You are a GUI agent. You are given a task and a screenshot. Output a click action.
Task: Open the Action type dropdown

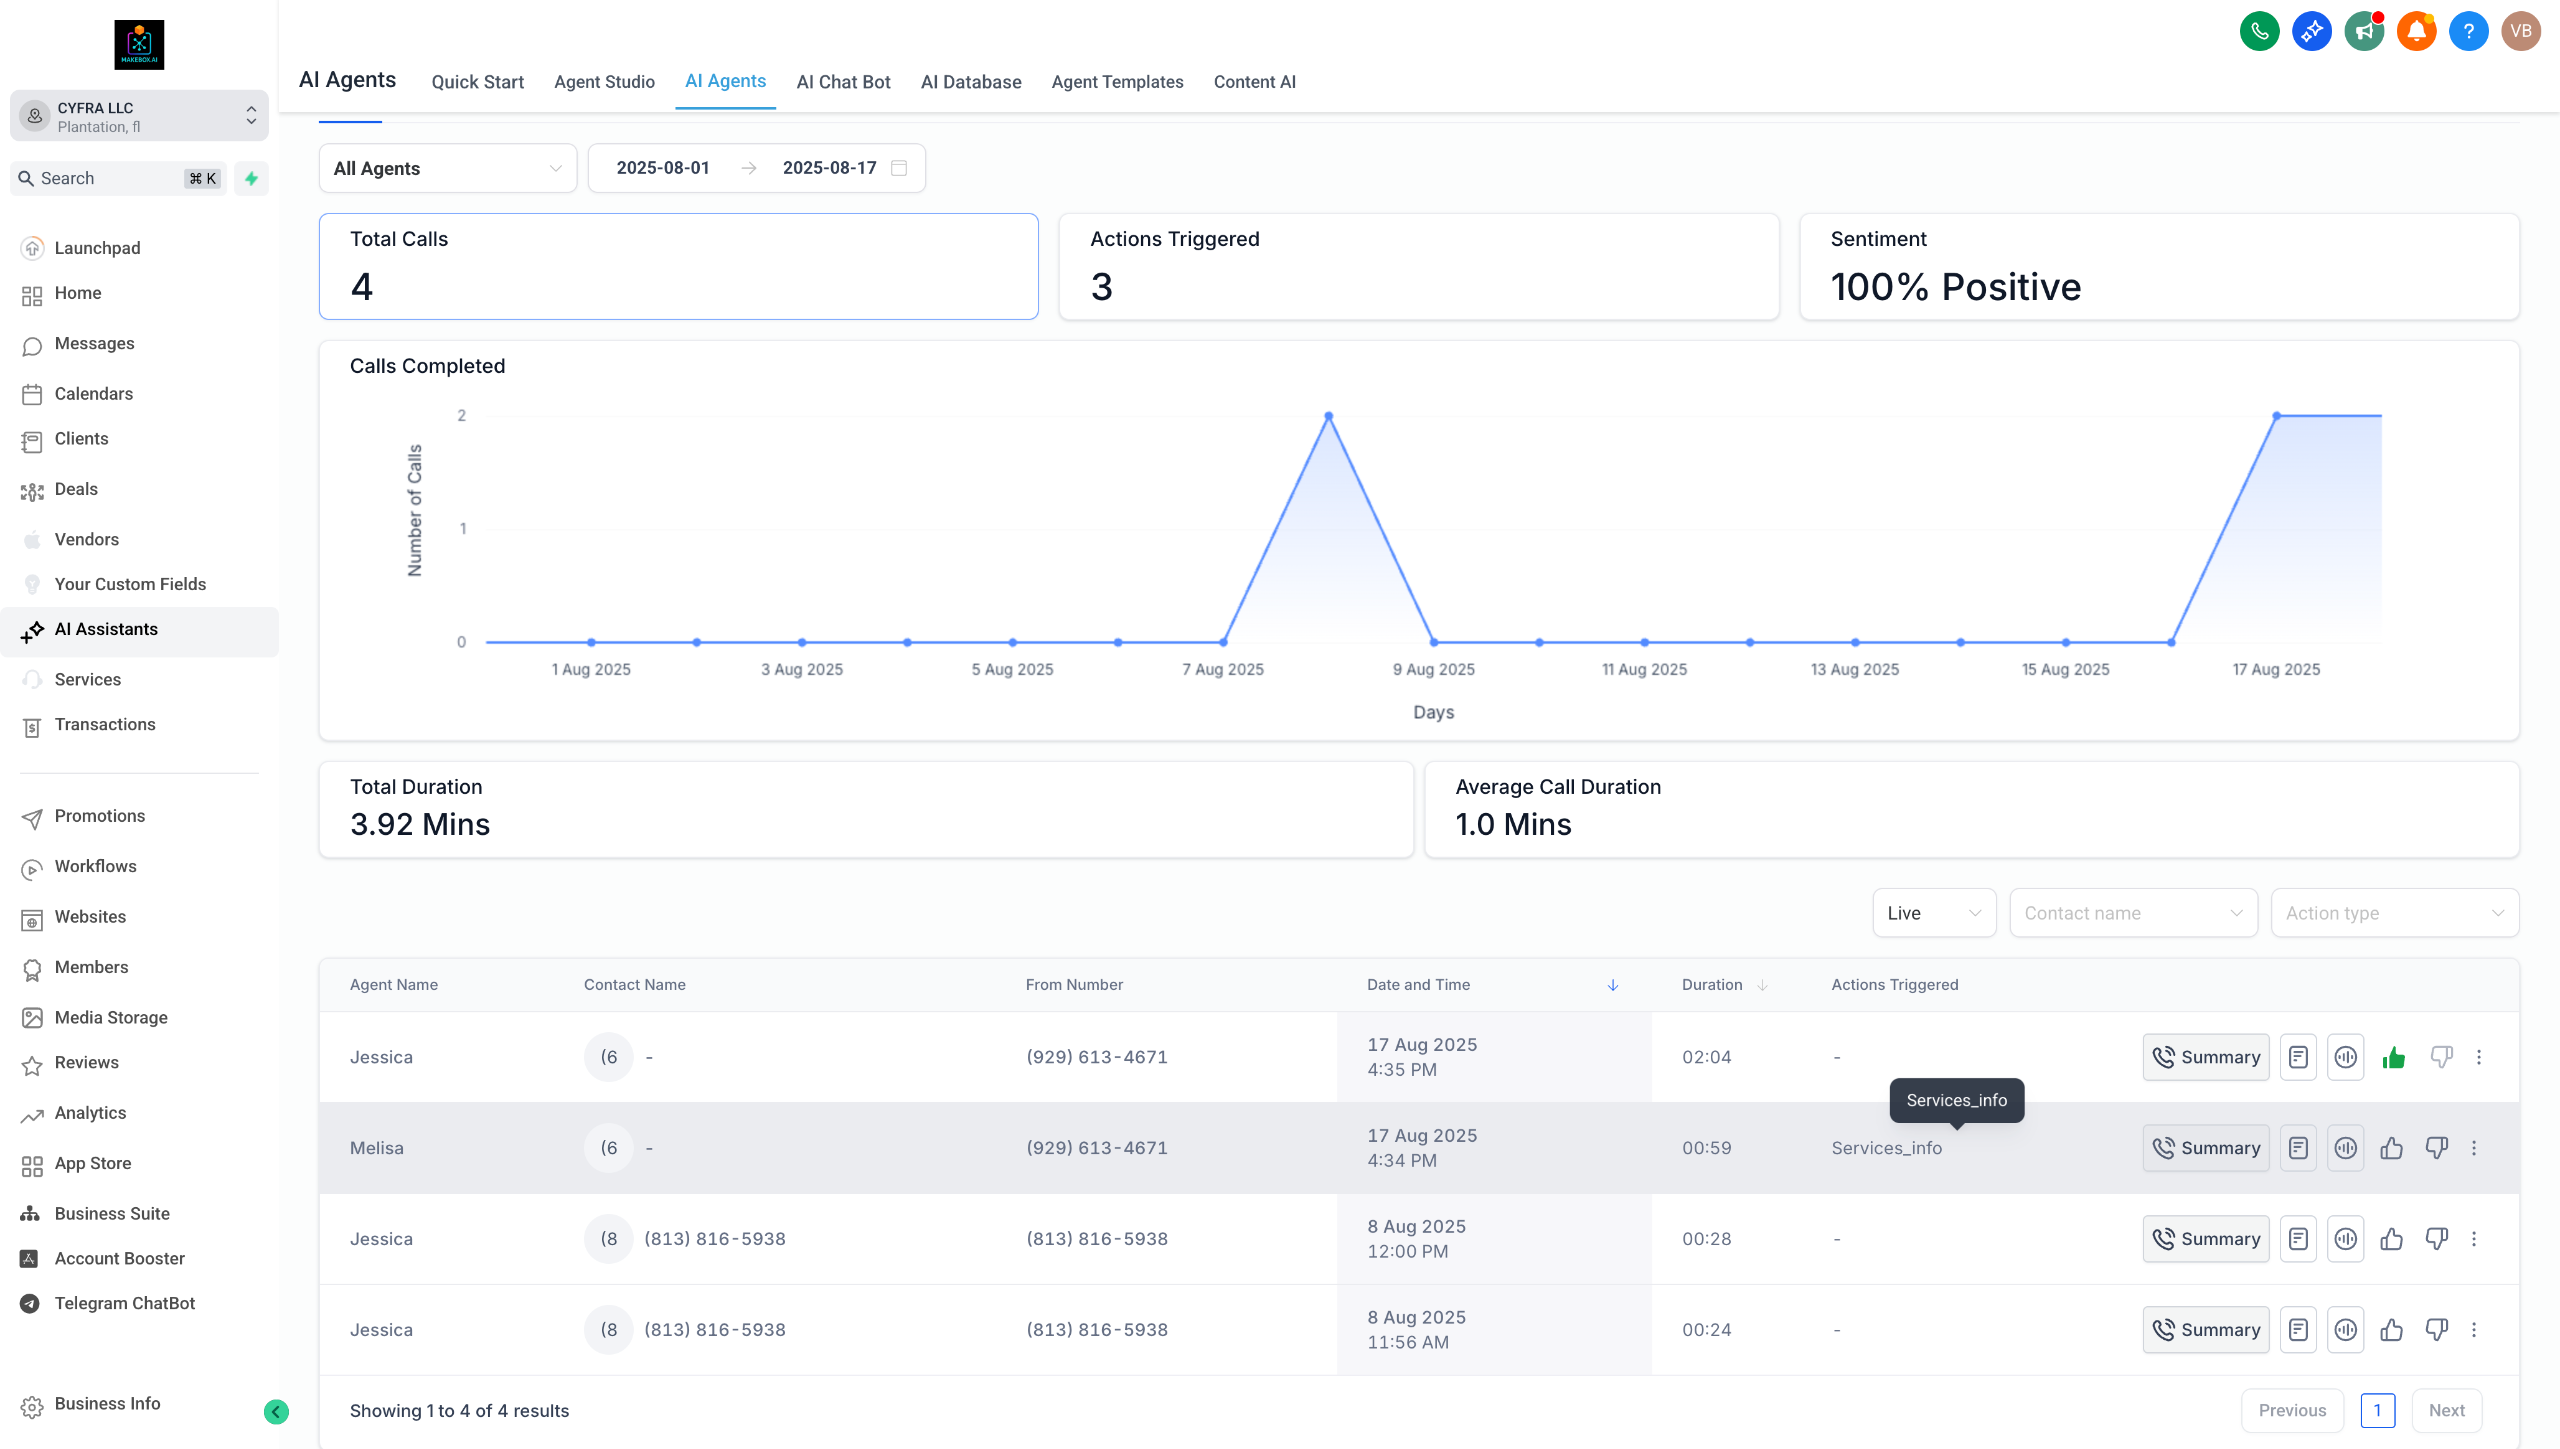pos(2394,913)
